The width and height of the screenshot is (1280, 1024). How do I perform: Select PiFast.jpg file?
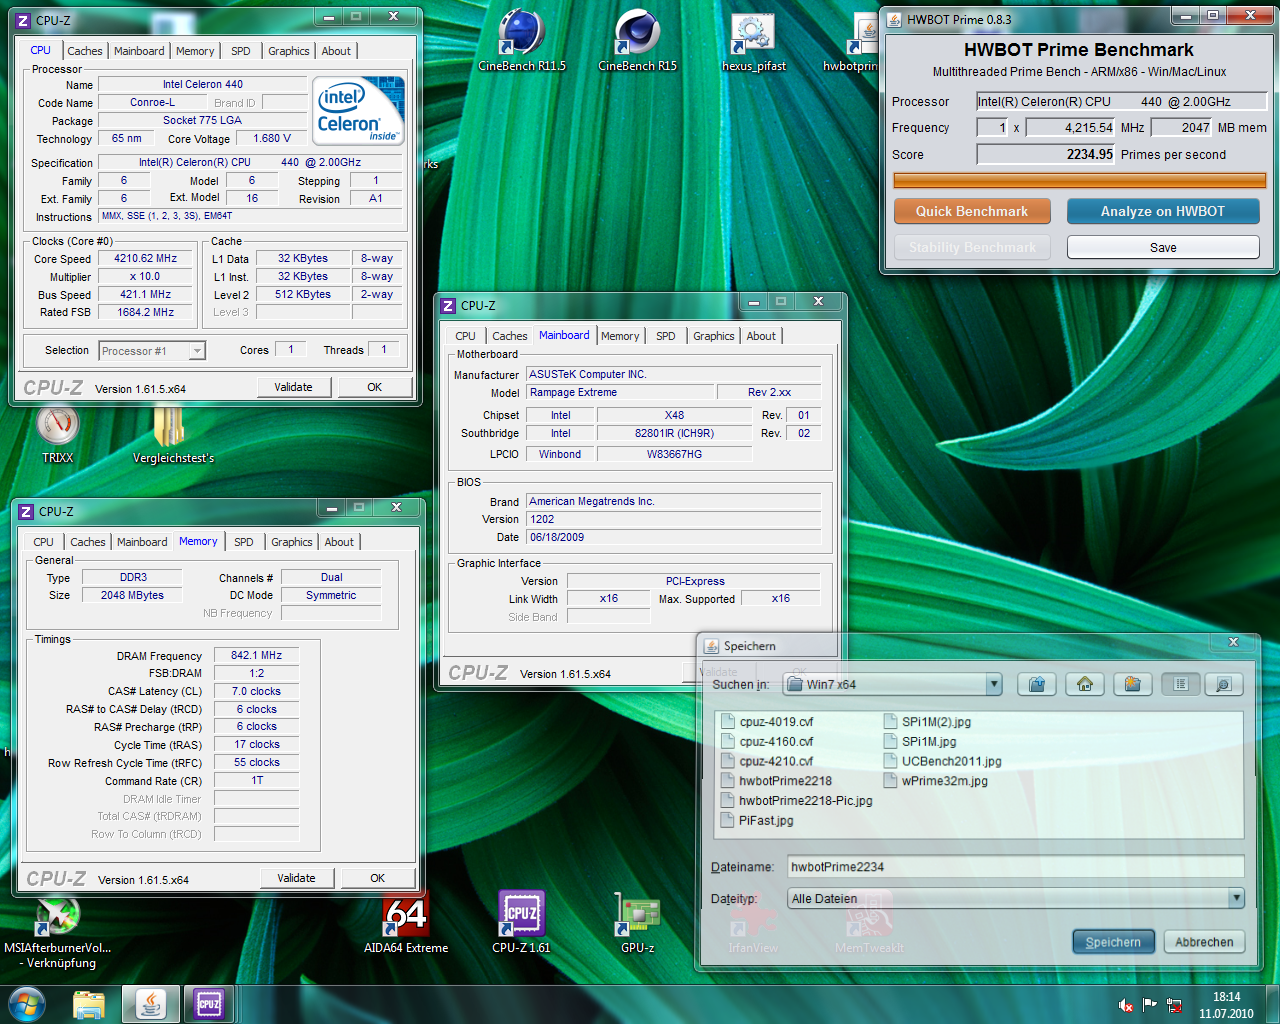pyautogui.click(x=757, y=820)
